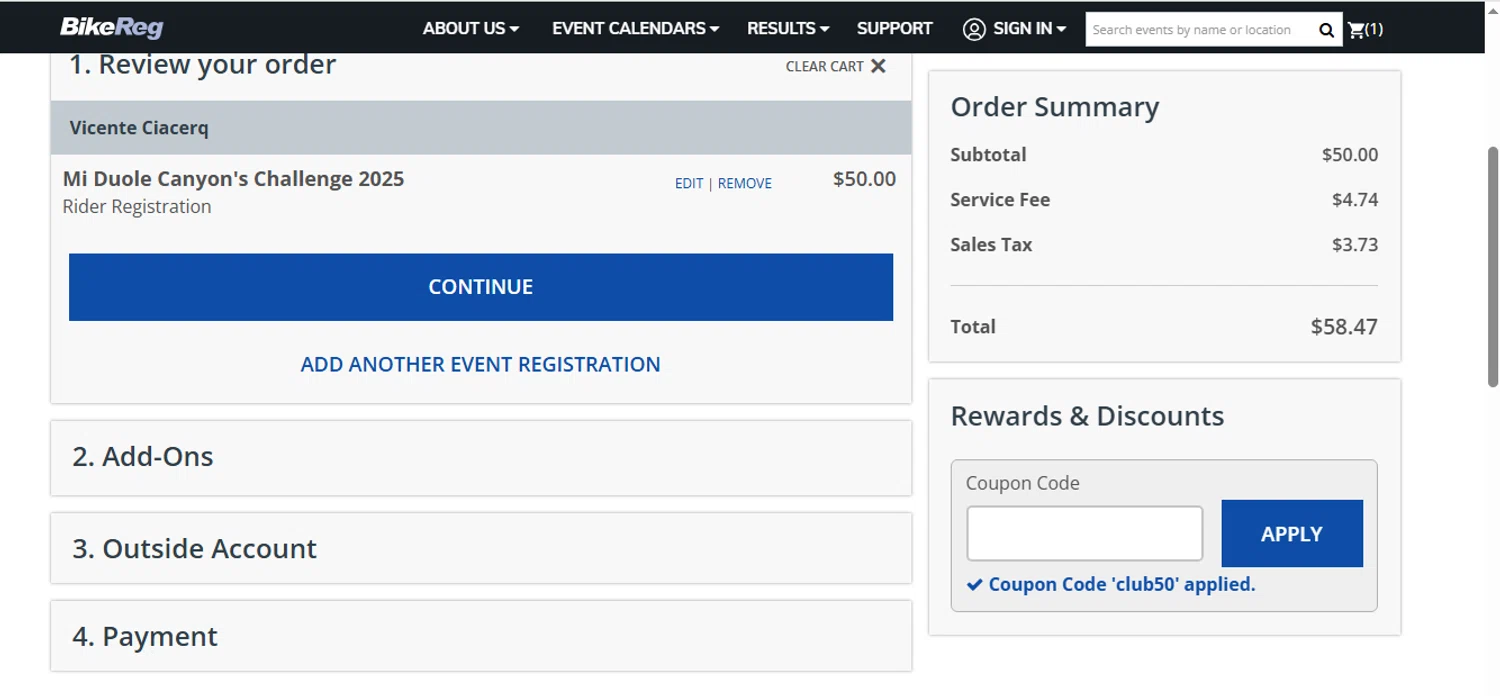
Task: Click the search magnifier icon
Action: pos(1326,30)
